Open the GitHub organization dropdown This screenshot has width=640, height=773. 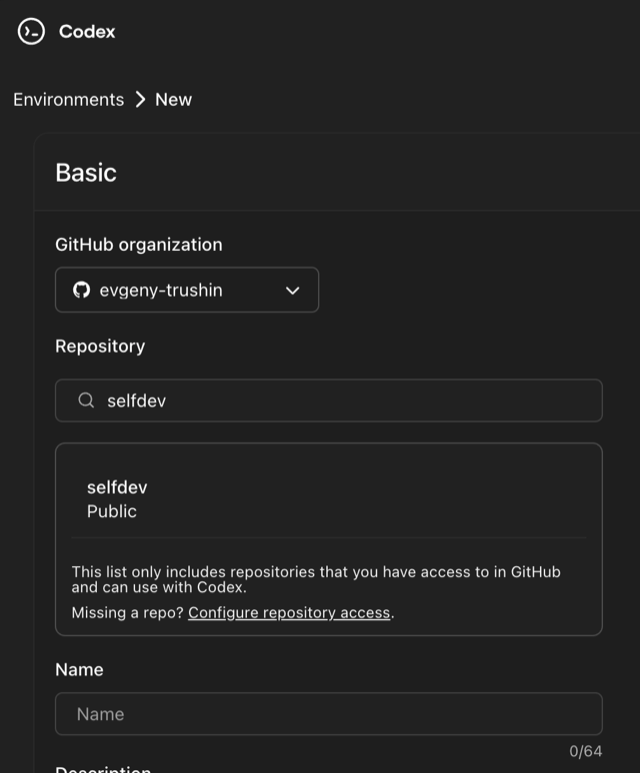pos(187,290)
